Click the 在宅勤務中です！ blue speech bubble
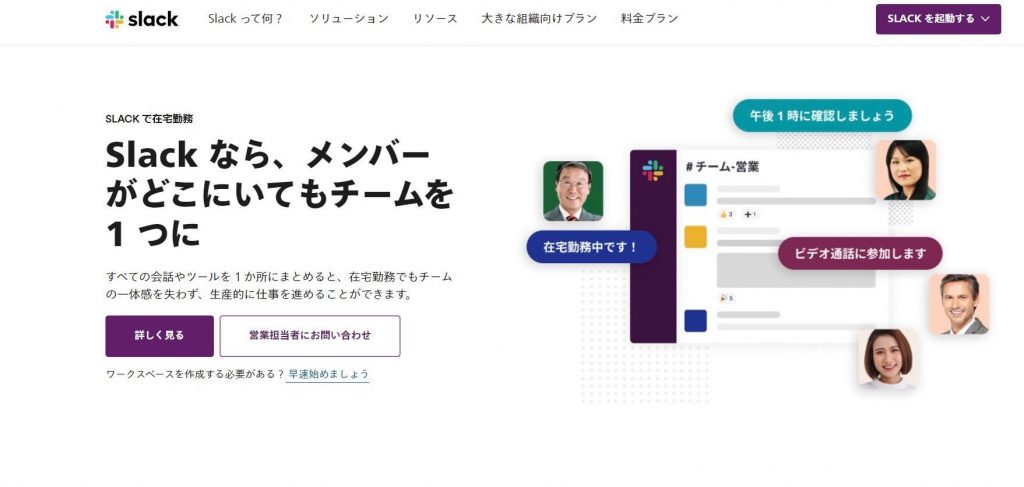This screenshot has width=1024, height=487. pos(591,246)
